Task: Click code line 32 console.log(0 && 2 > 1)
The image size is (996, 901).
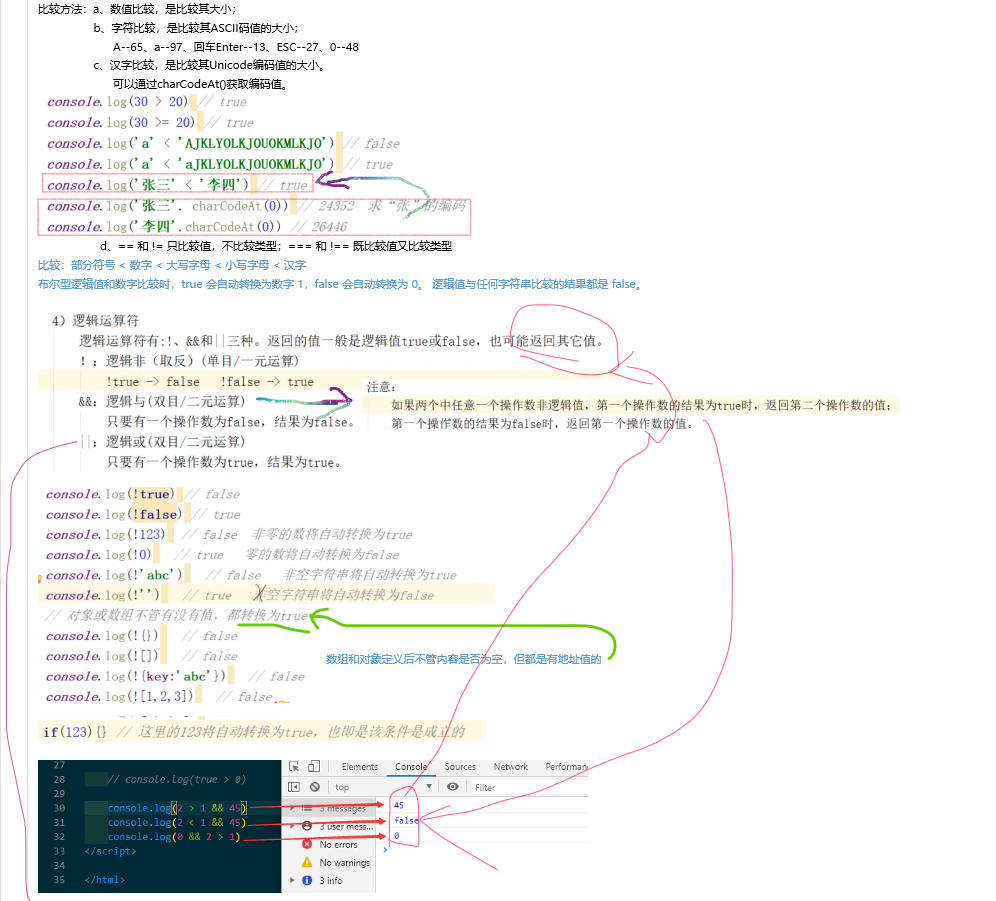Action: point(174,837)
